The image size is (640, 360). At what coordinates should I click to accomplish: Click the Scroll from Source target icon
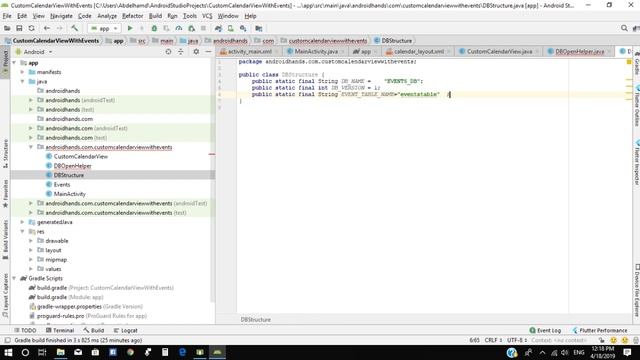tap(168, 52)
